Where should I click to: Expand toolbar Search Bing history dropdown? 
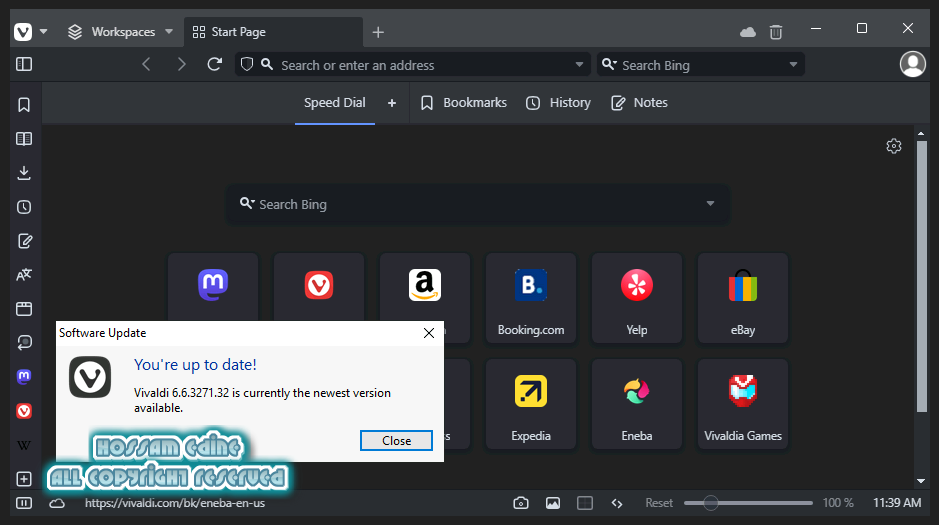[793, 64]
